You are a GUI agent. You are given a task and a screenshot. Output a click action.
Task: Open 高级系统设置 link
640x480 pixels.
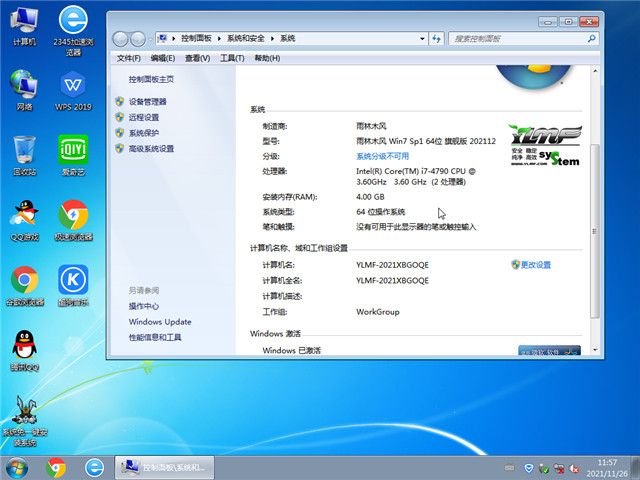[x=151, y=149]
